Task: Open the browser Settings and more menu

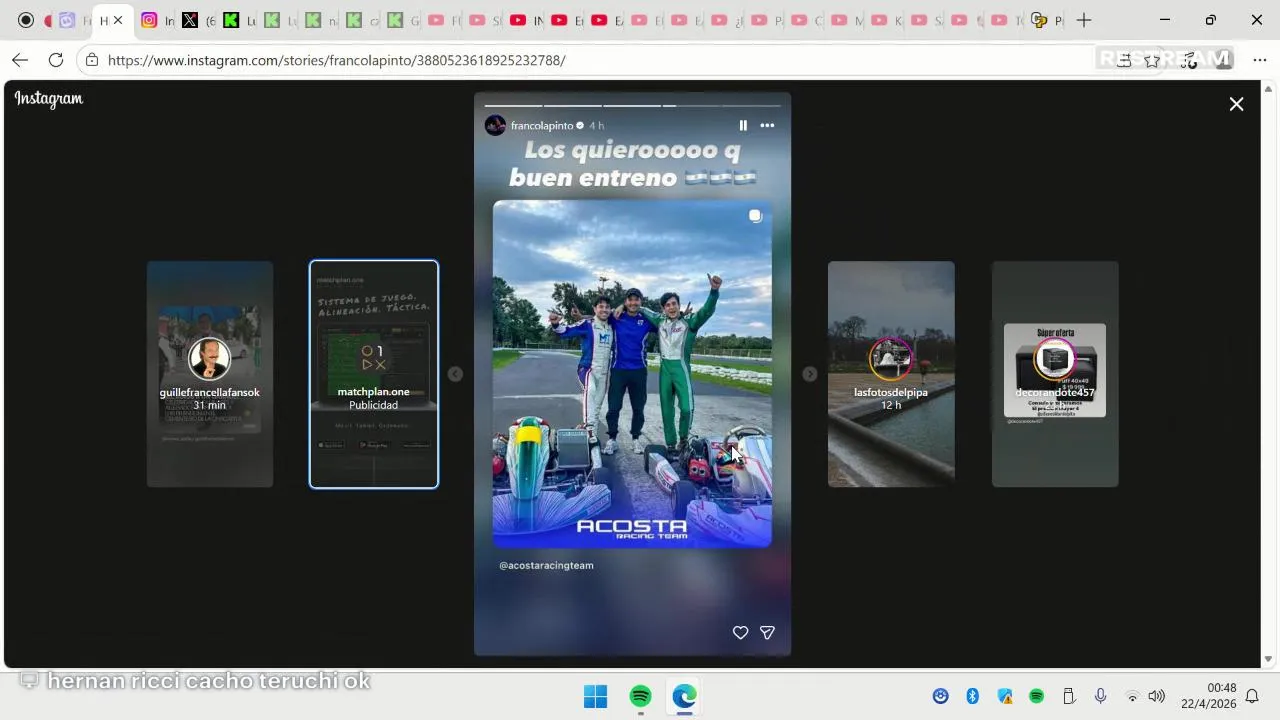Action: point(1259,60)
